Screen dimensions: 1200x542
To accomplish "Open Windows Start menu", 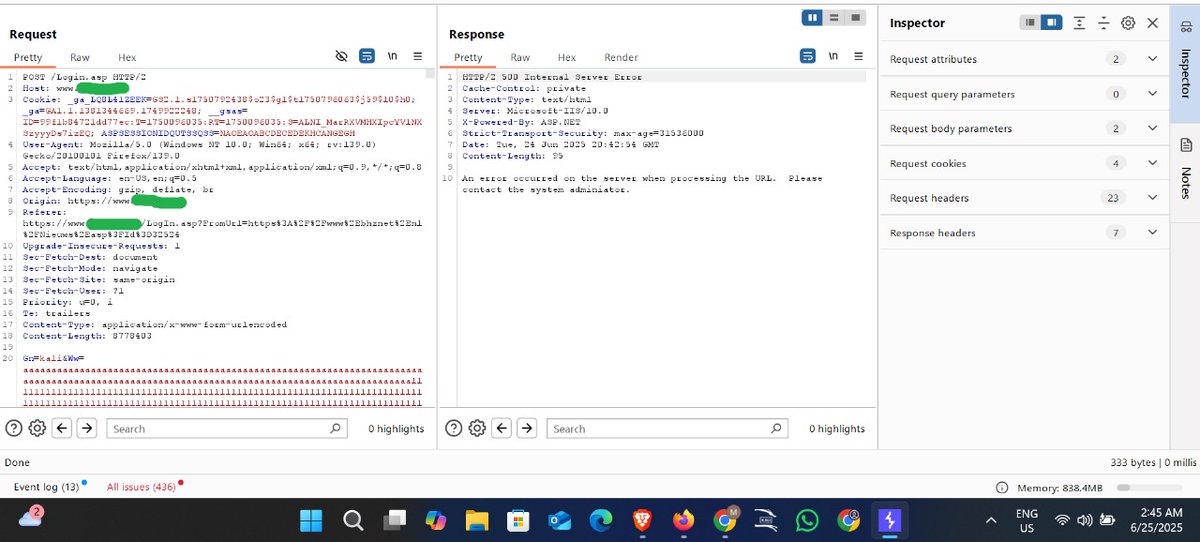I will click(x=311, y=520).
